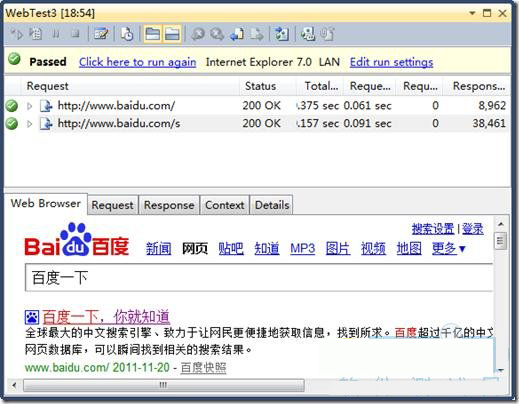519x404 pixels.
Task: Toggle the upper request panel layout icon
Action: click(152, 34)
